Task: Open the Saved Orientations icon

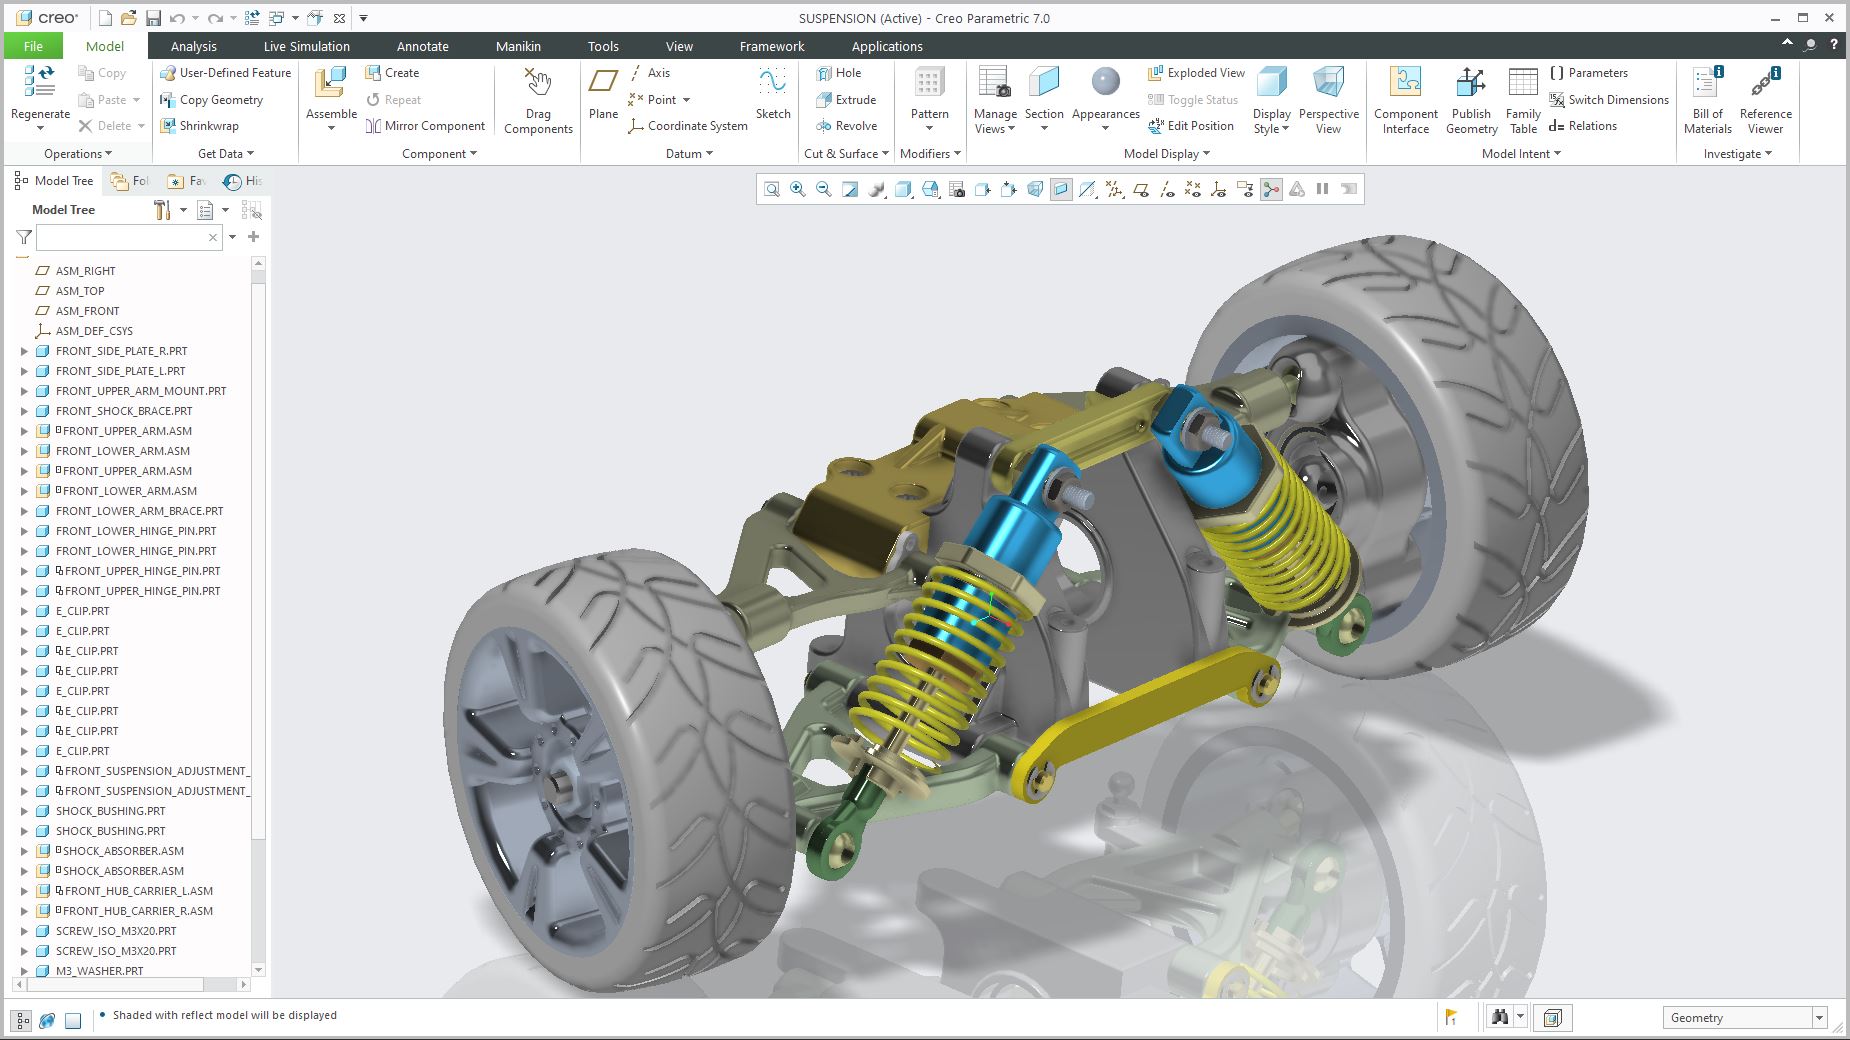Action: pyautogui.click(x=931, y=189)
